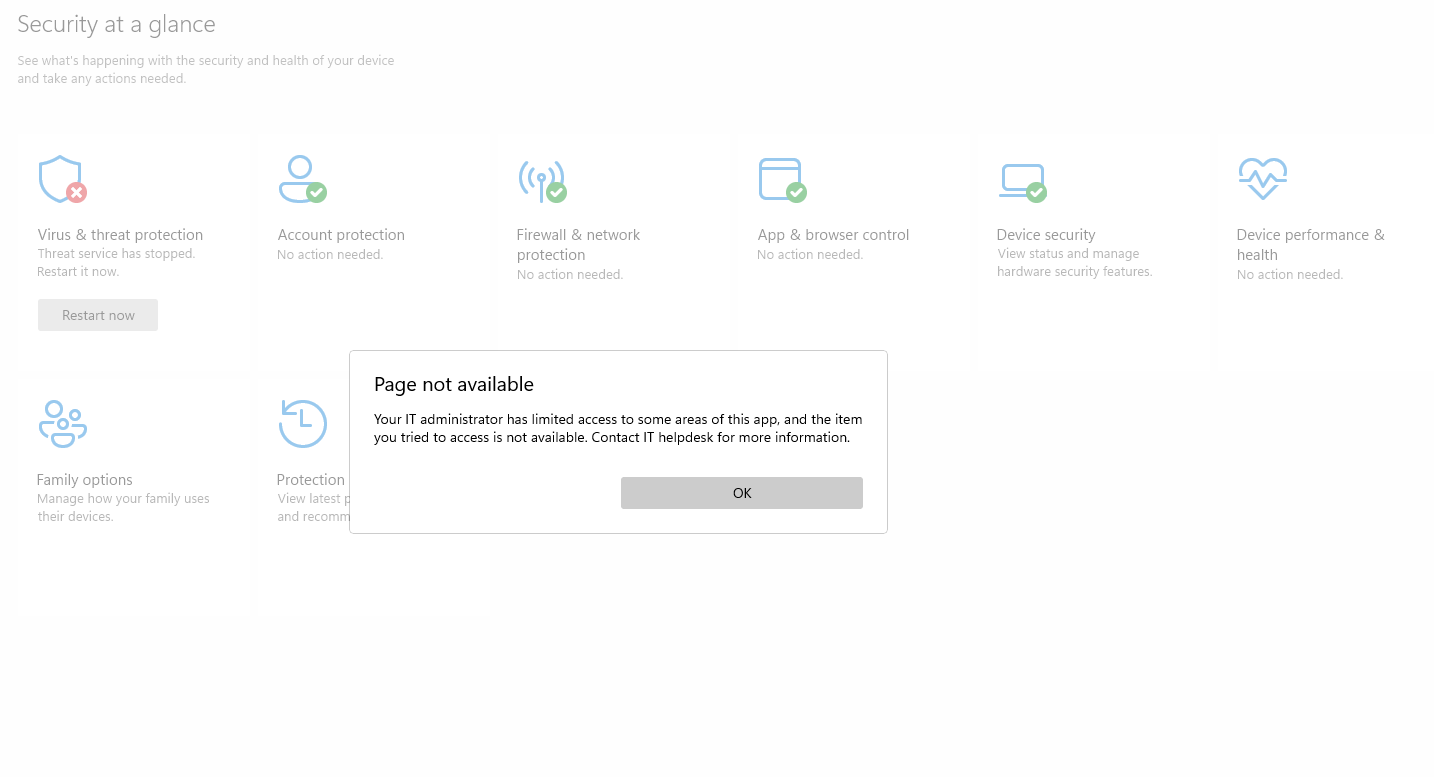Open Device security laptop icon
The height and width of the screenshot is (777, 1434).
[x=1022, y=183]
